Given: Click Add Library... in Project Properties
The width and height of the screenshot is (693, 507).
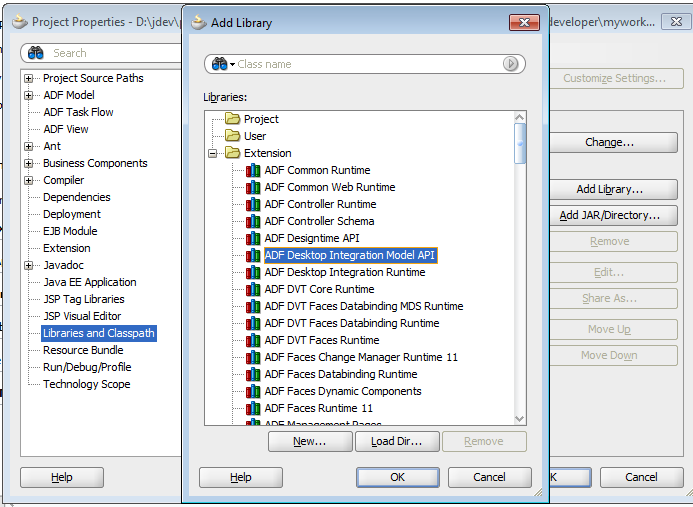Looking at the screenshot, I should click(x=613, y=189).
